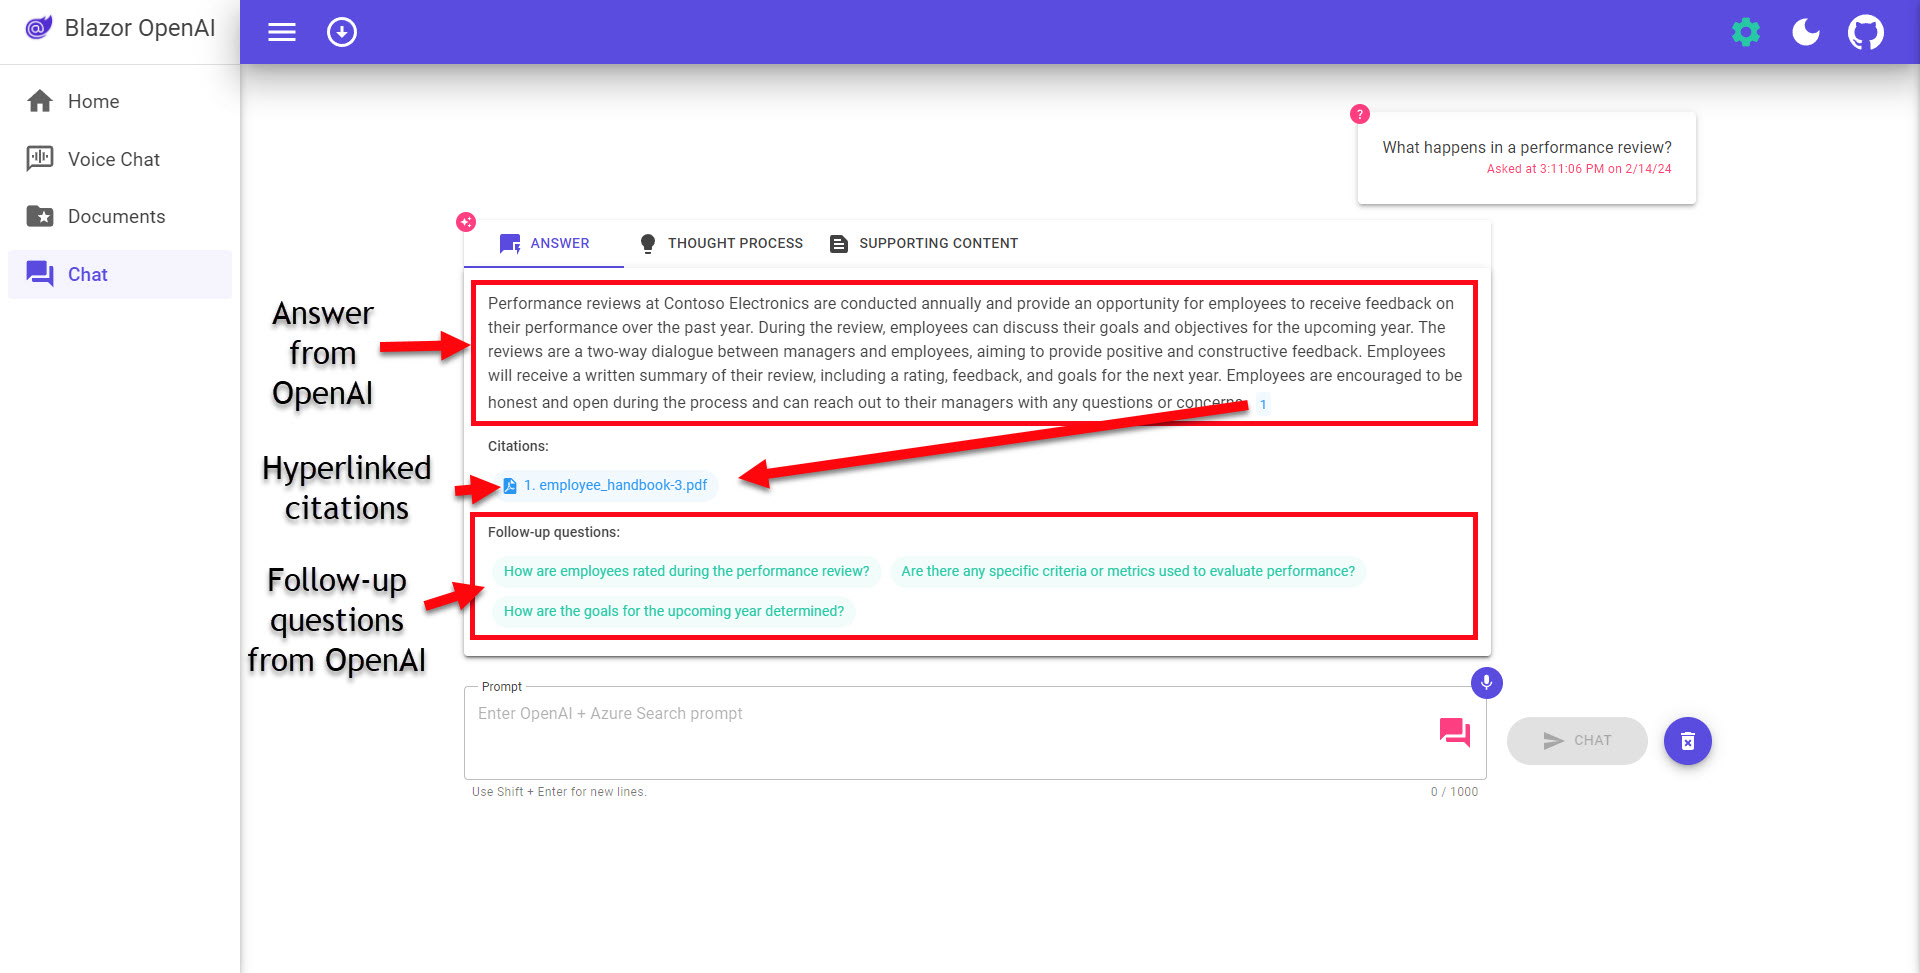Open the green settings gear

pos(1746,32)
